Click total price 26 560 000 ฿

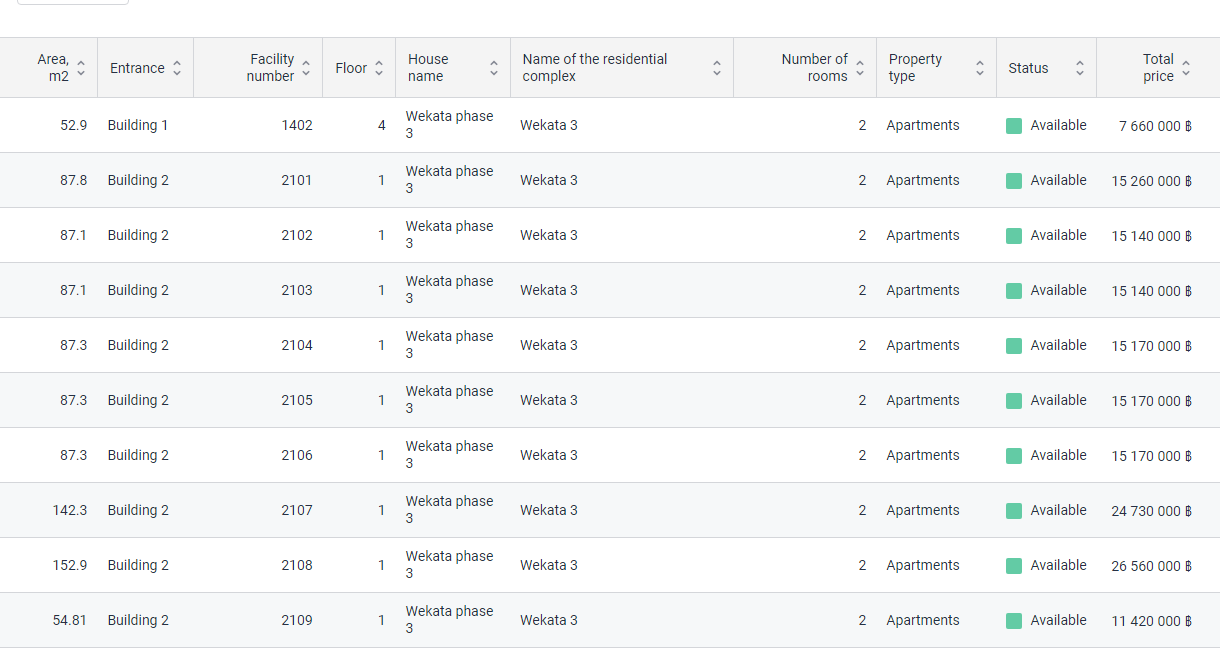[x=1151, y=566]
